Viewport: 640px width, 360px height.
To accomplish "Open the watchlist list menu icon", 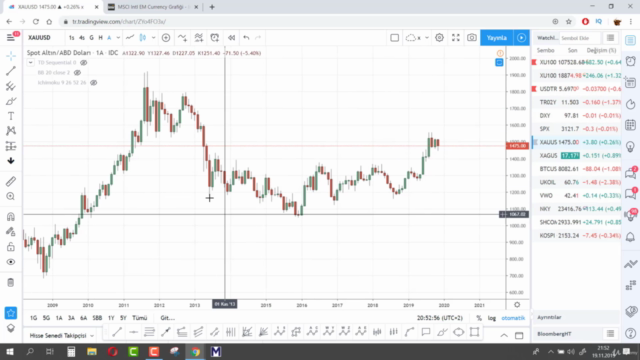I will pyautogui.click(x=610, y=38).
